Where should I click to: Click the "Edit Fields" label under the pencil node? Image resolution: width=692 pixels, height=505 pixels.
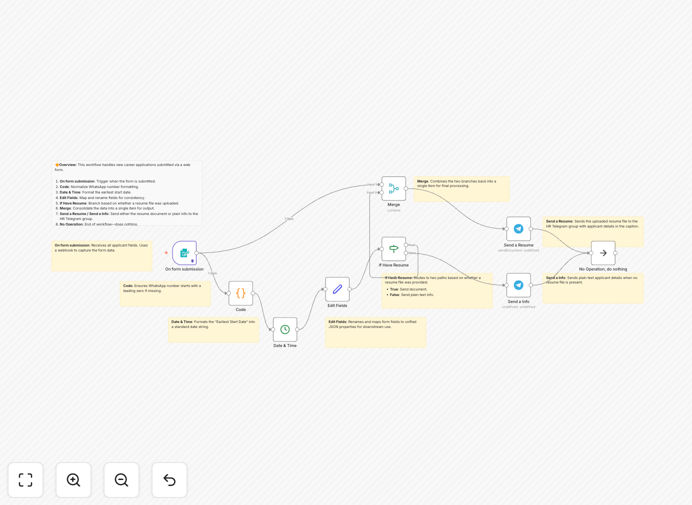[337, 305]
